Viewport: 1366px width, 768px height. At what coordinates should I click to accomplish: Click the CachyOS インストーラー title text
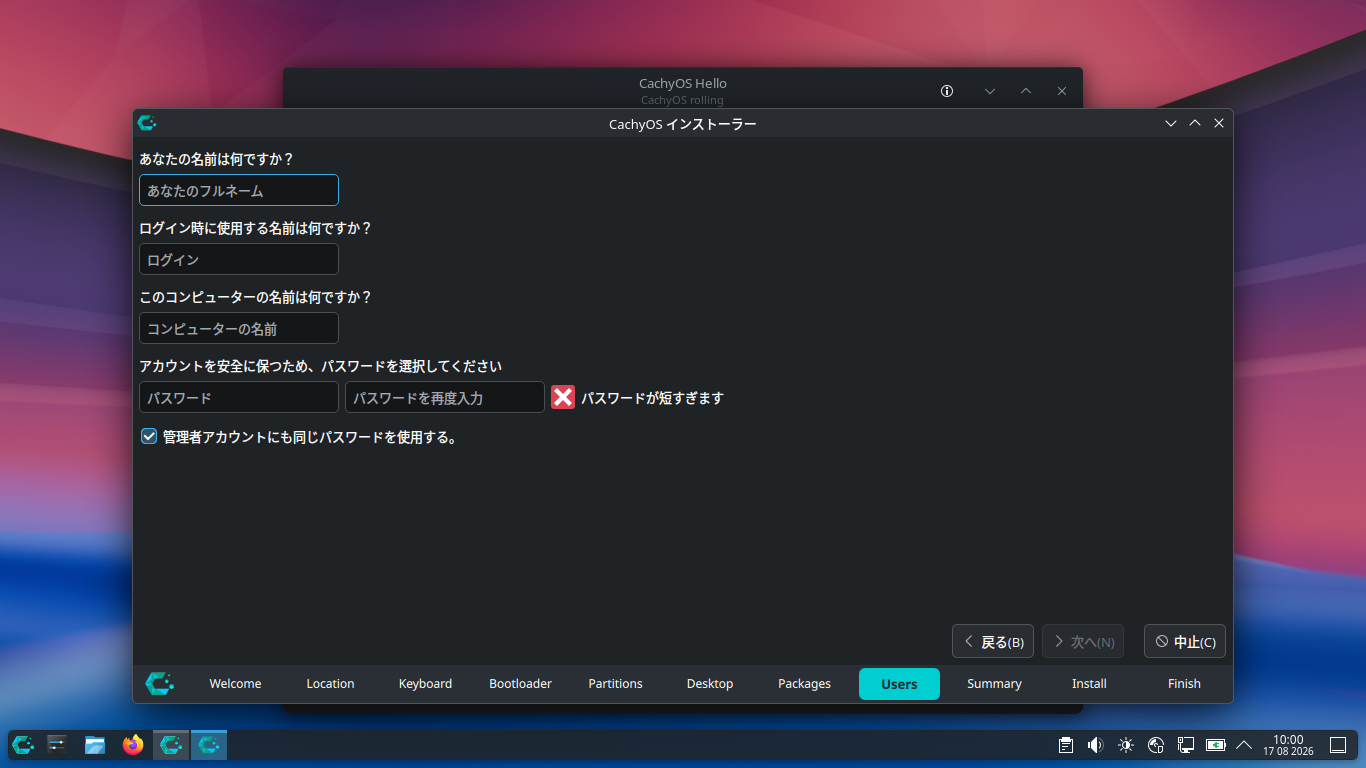683,124
